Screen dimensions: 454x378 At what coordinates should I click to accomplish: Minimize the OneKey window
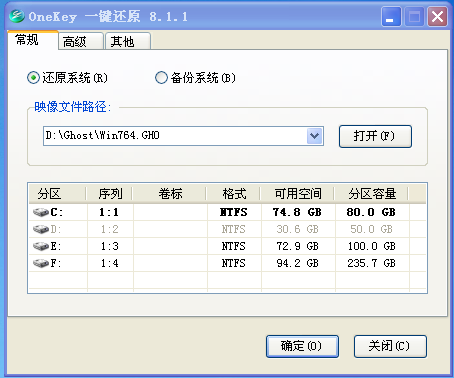click(391, 16)
